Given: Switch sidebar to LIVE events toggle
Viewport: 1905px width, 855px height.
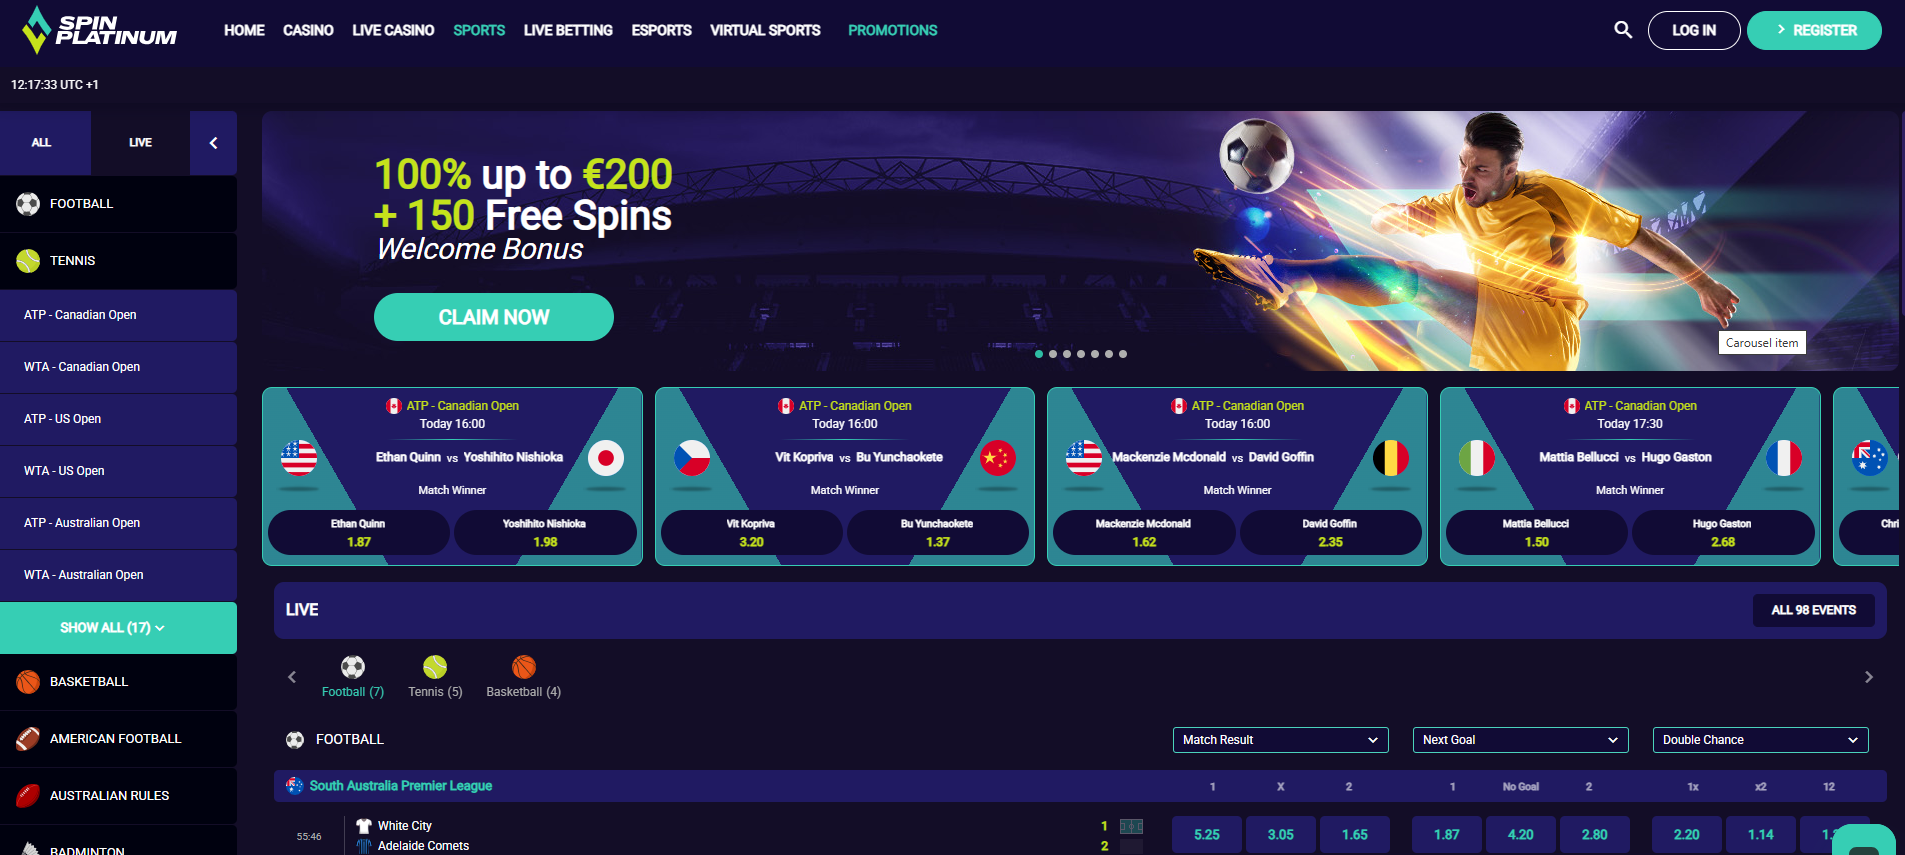Looking at the screenshot, I should (140, 143).
